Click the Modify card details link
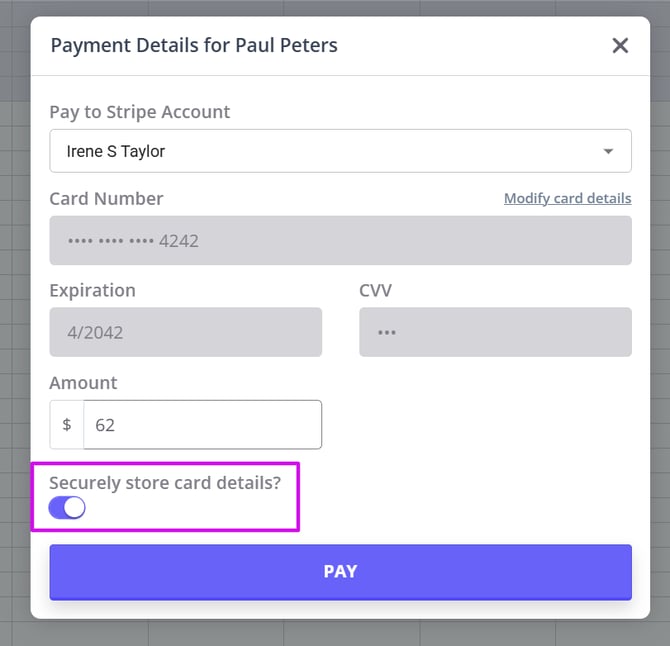This screenshot has height=646, width=670. 567,198
